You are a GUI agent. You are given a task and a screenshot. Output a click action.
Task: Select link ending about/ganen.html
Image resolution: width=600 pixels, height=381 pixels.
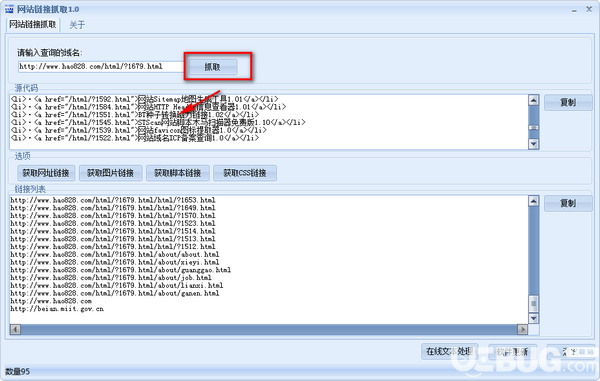[115, 293]
